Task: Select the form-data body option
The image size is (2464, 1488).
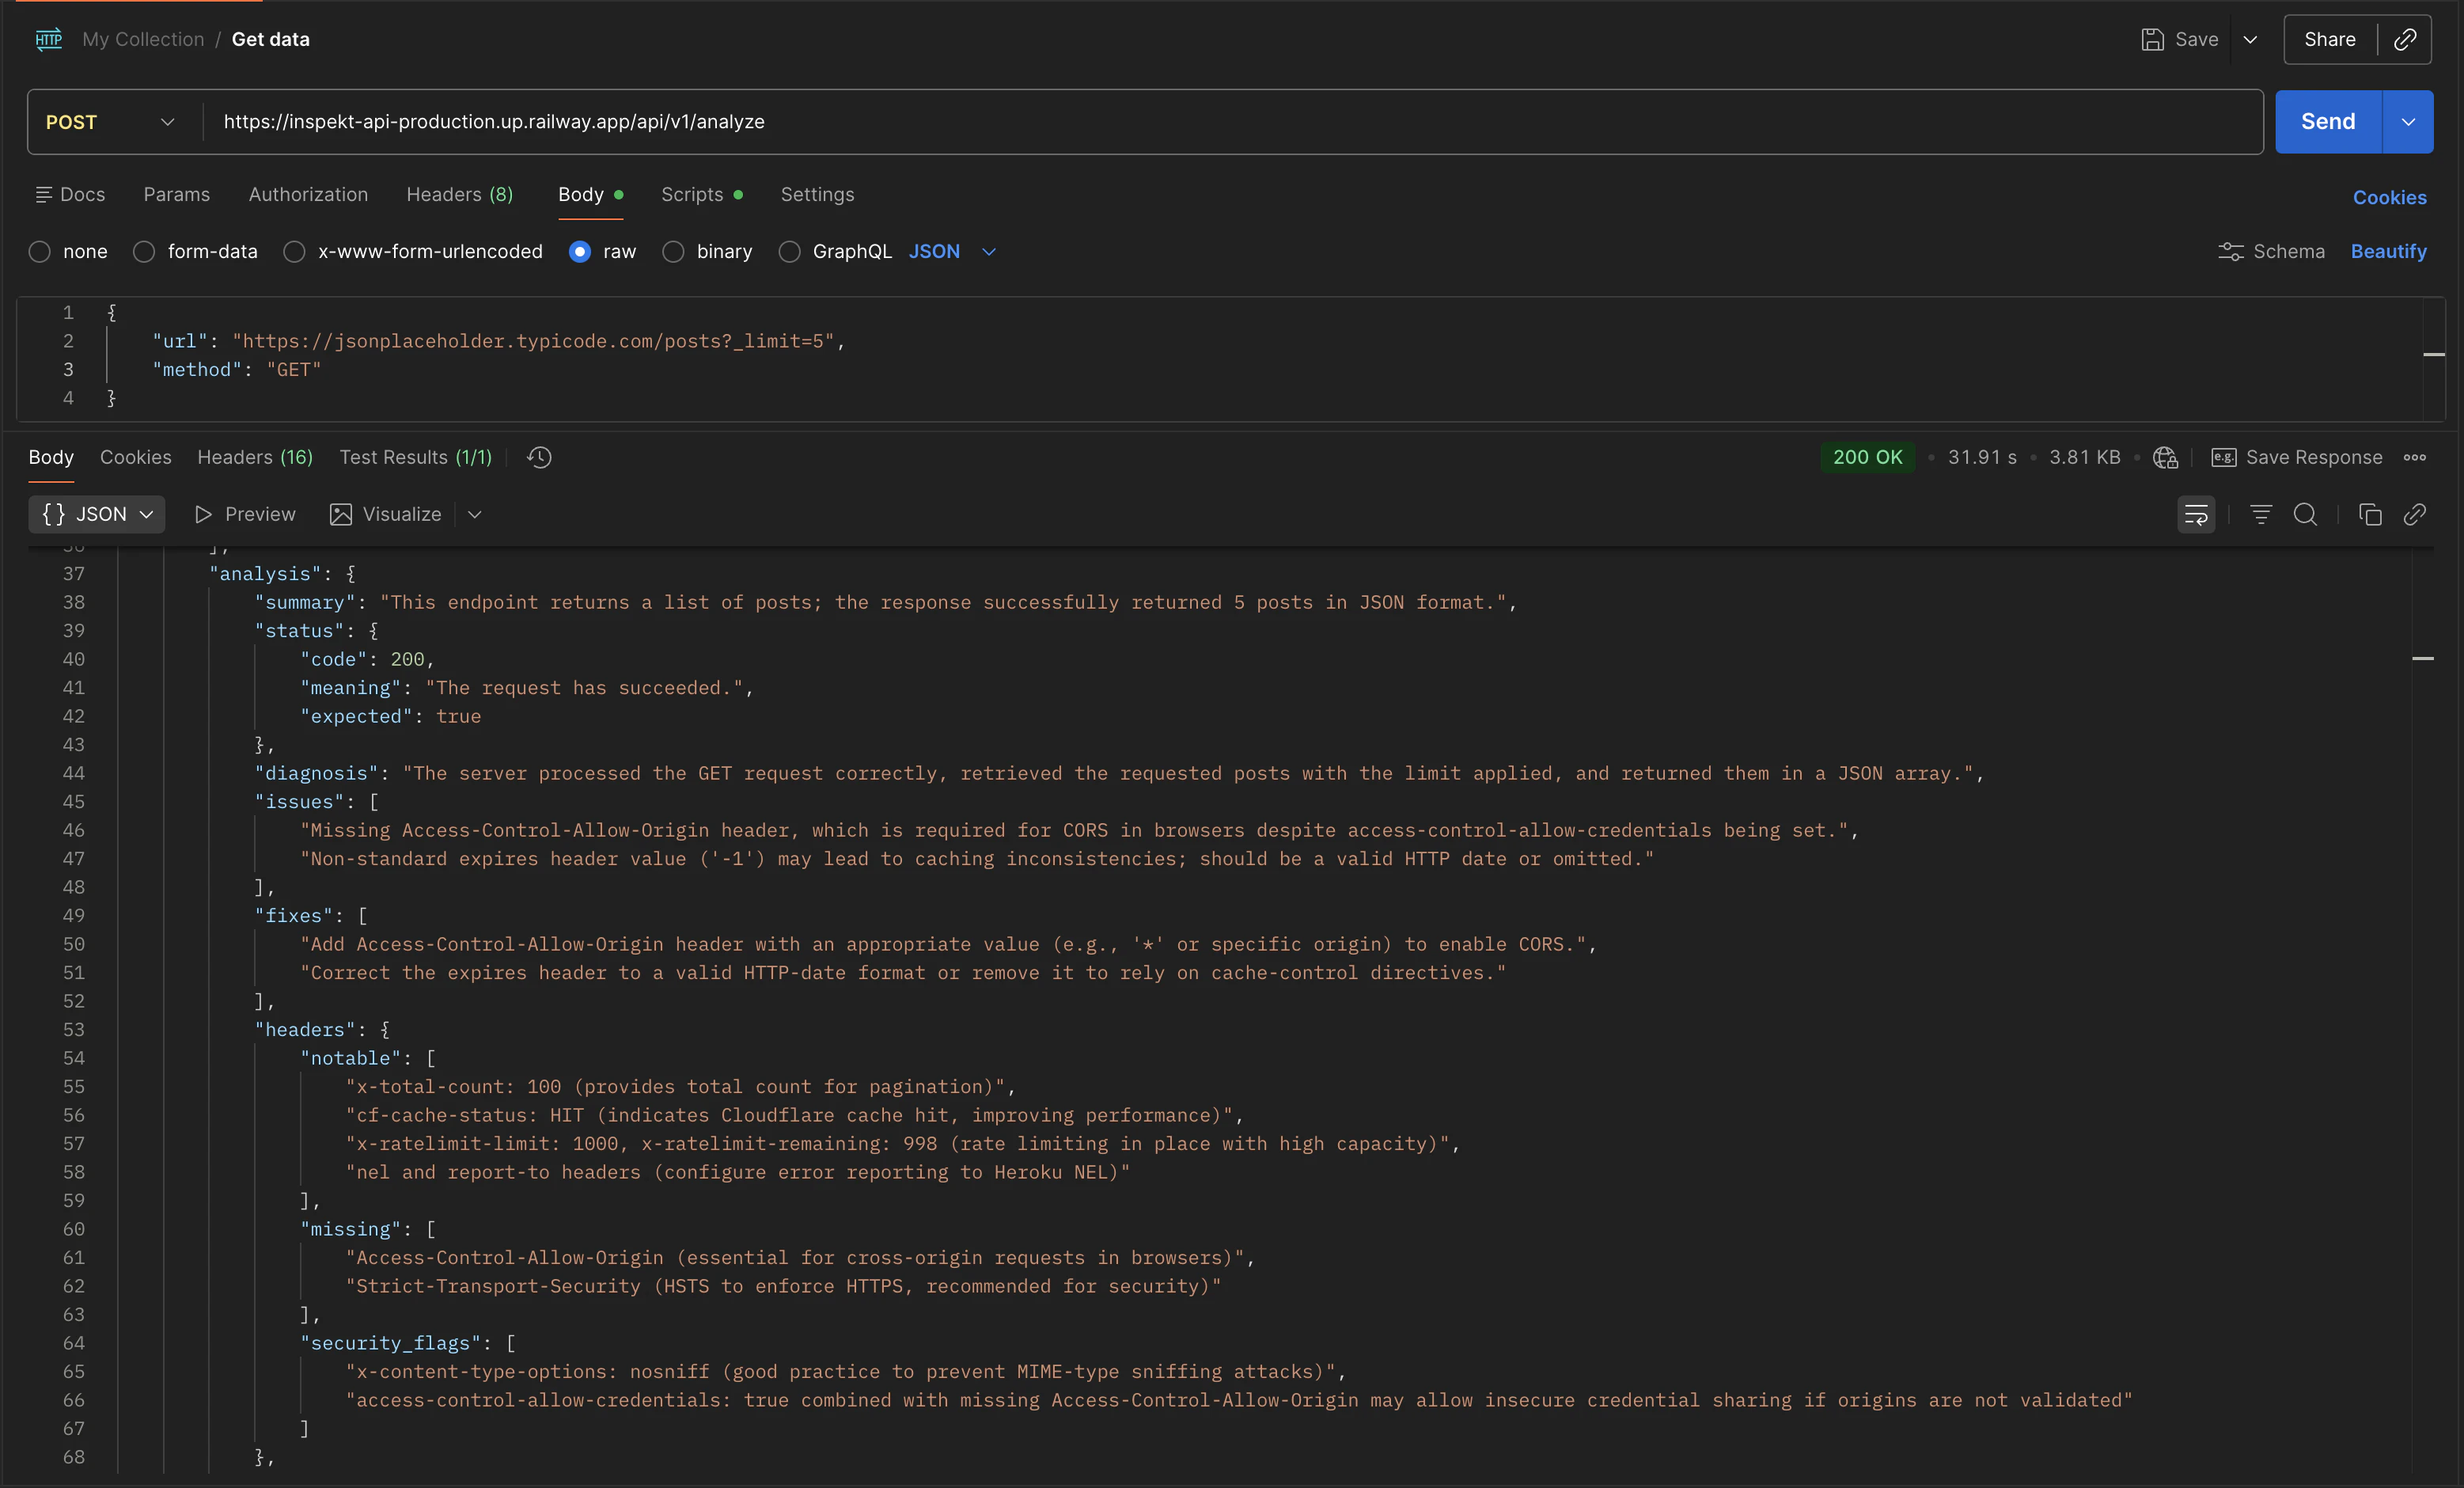Action: point(145,252)
